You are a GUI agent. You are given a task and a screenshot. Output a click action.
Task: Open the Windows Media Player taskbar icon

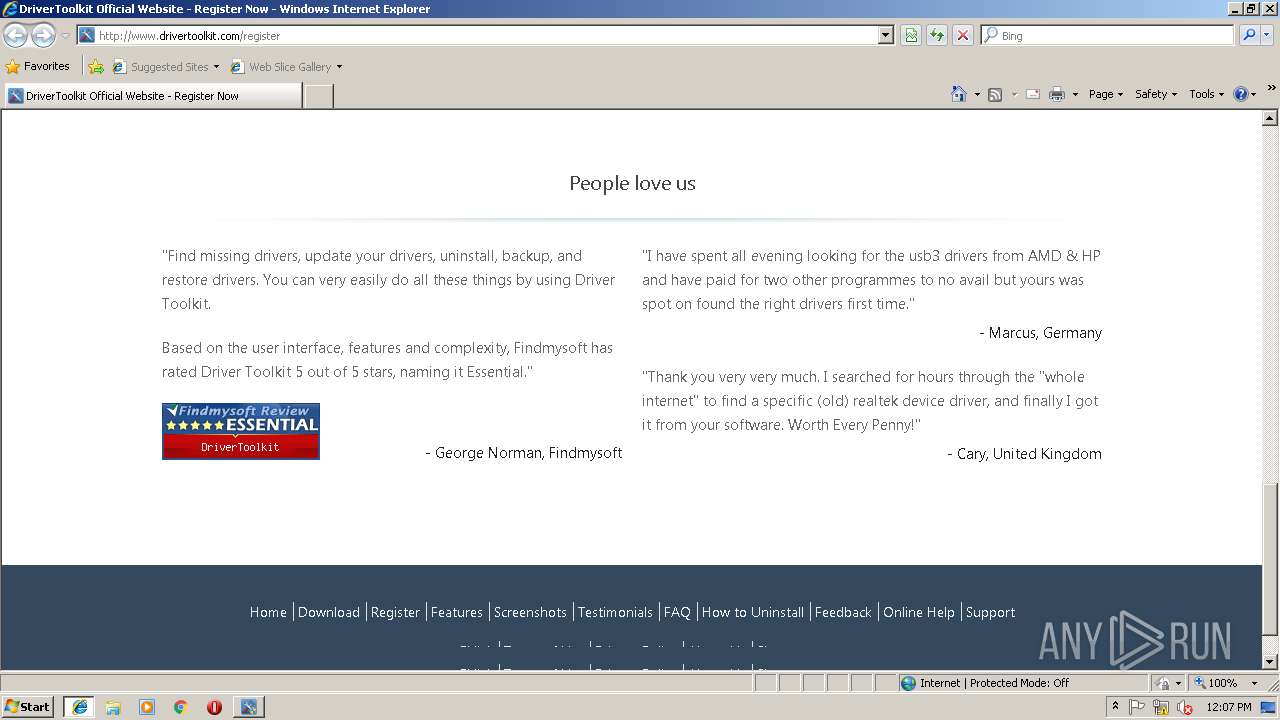pos(147,707)
